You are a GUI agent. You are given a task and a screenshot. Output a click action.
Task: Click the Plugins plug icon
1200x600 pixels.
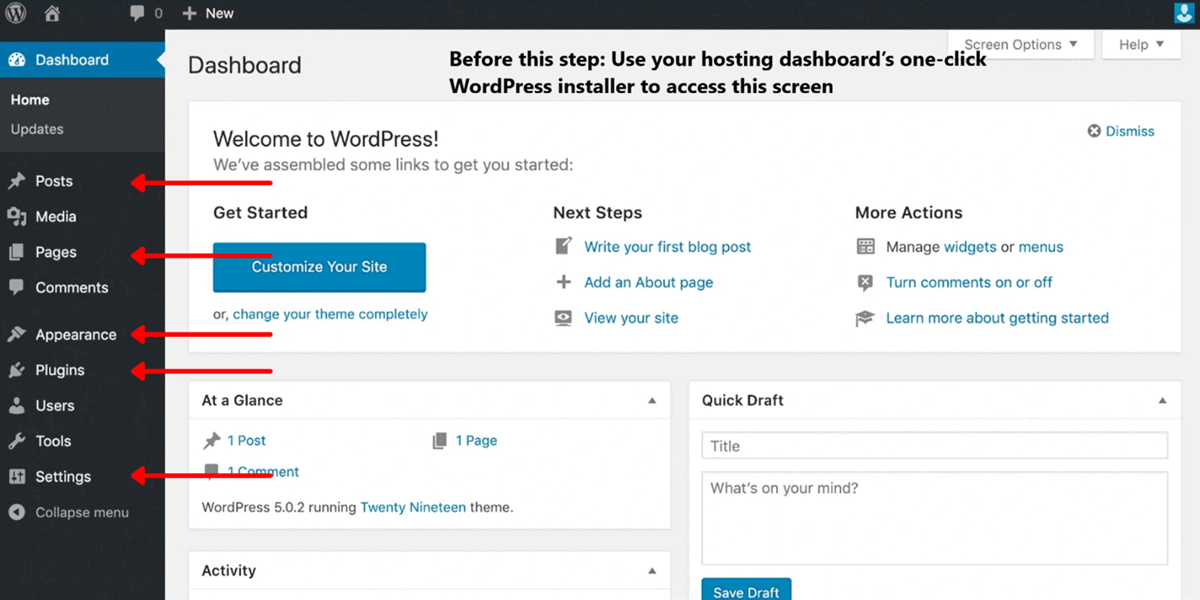coord(17,370)
